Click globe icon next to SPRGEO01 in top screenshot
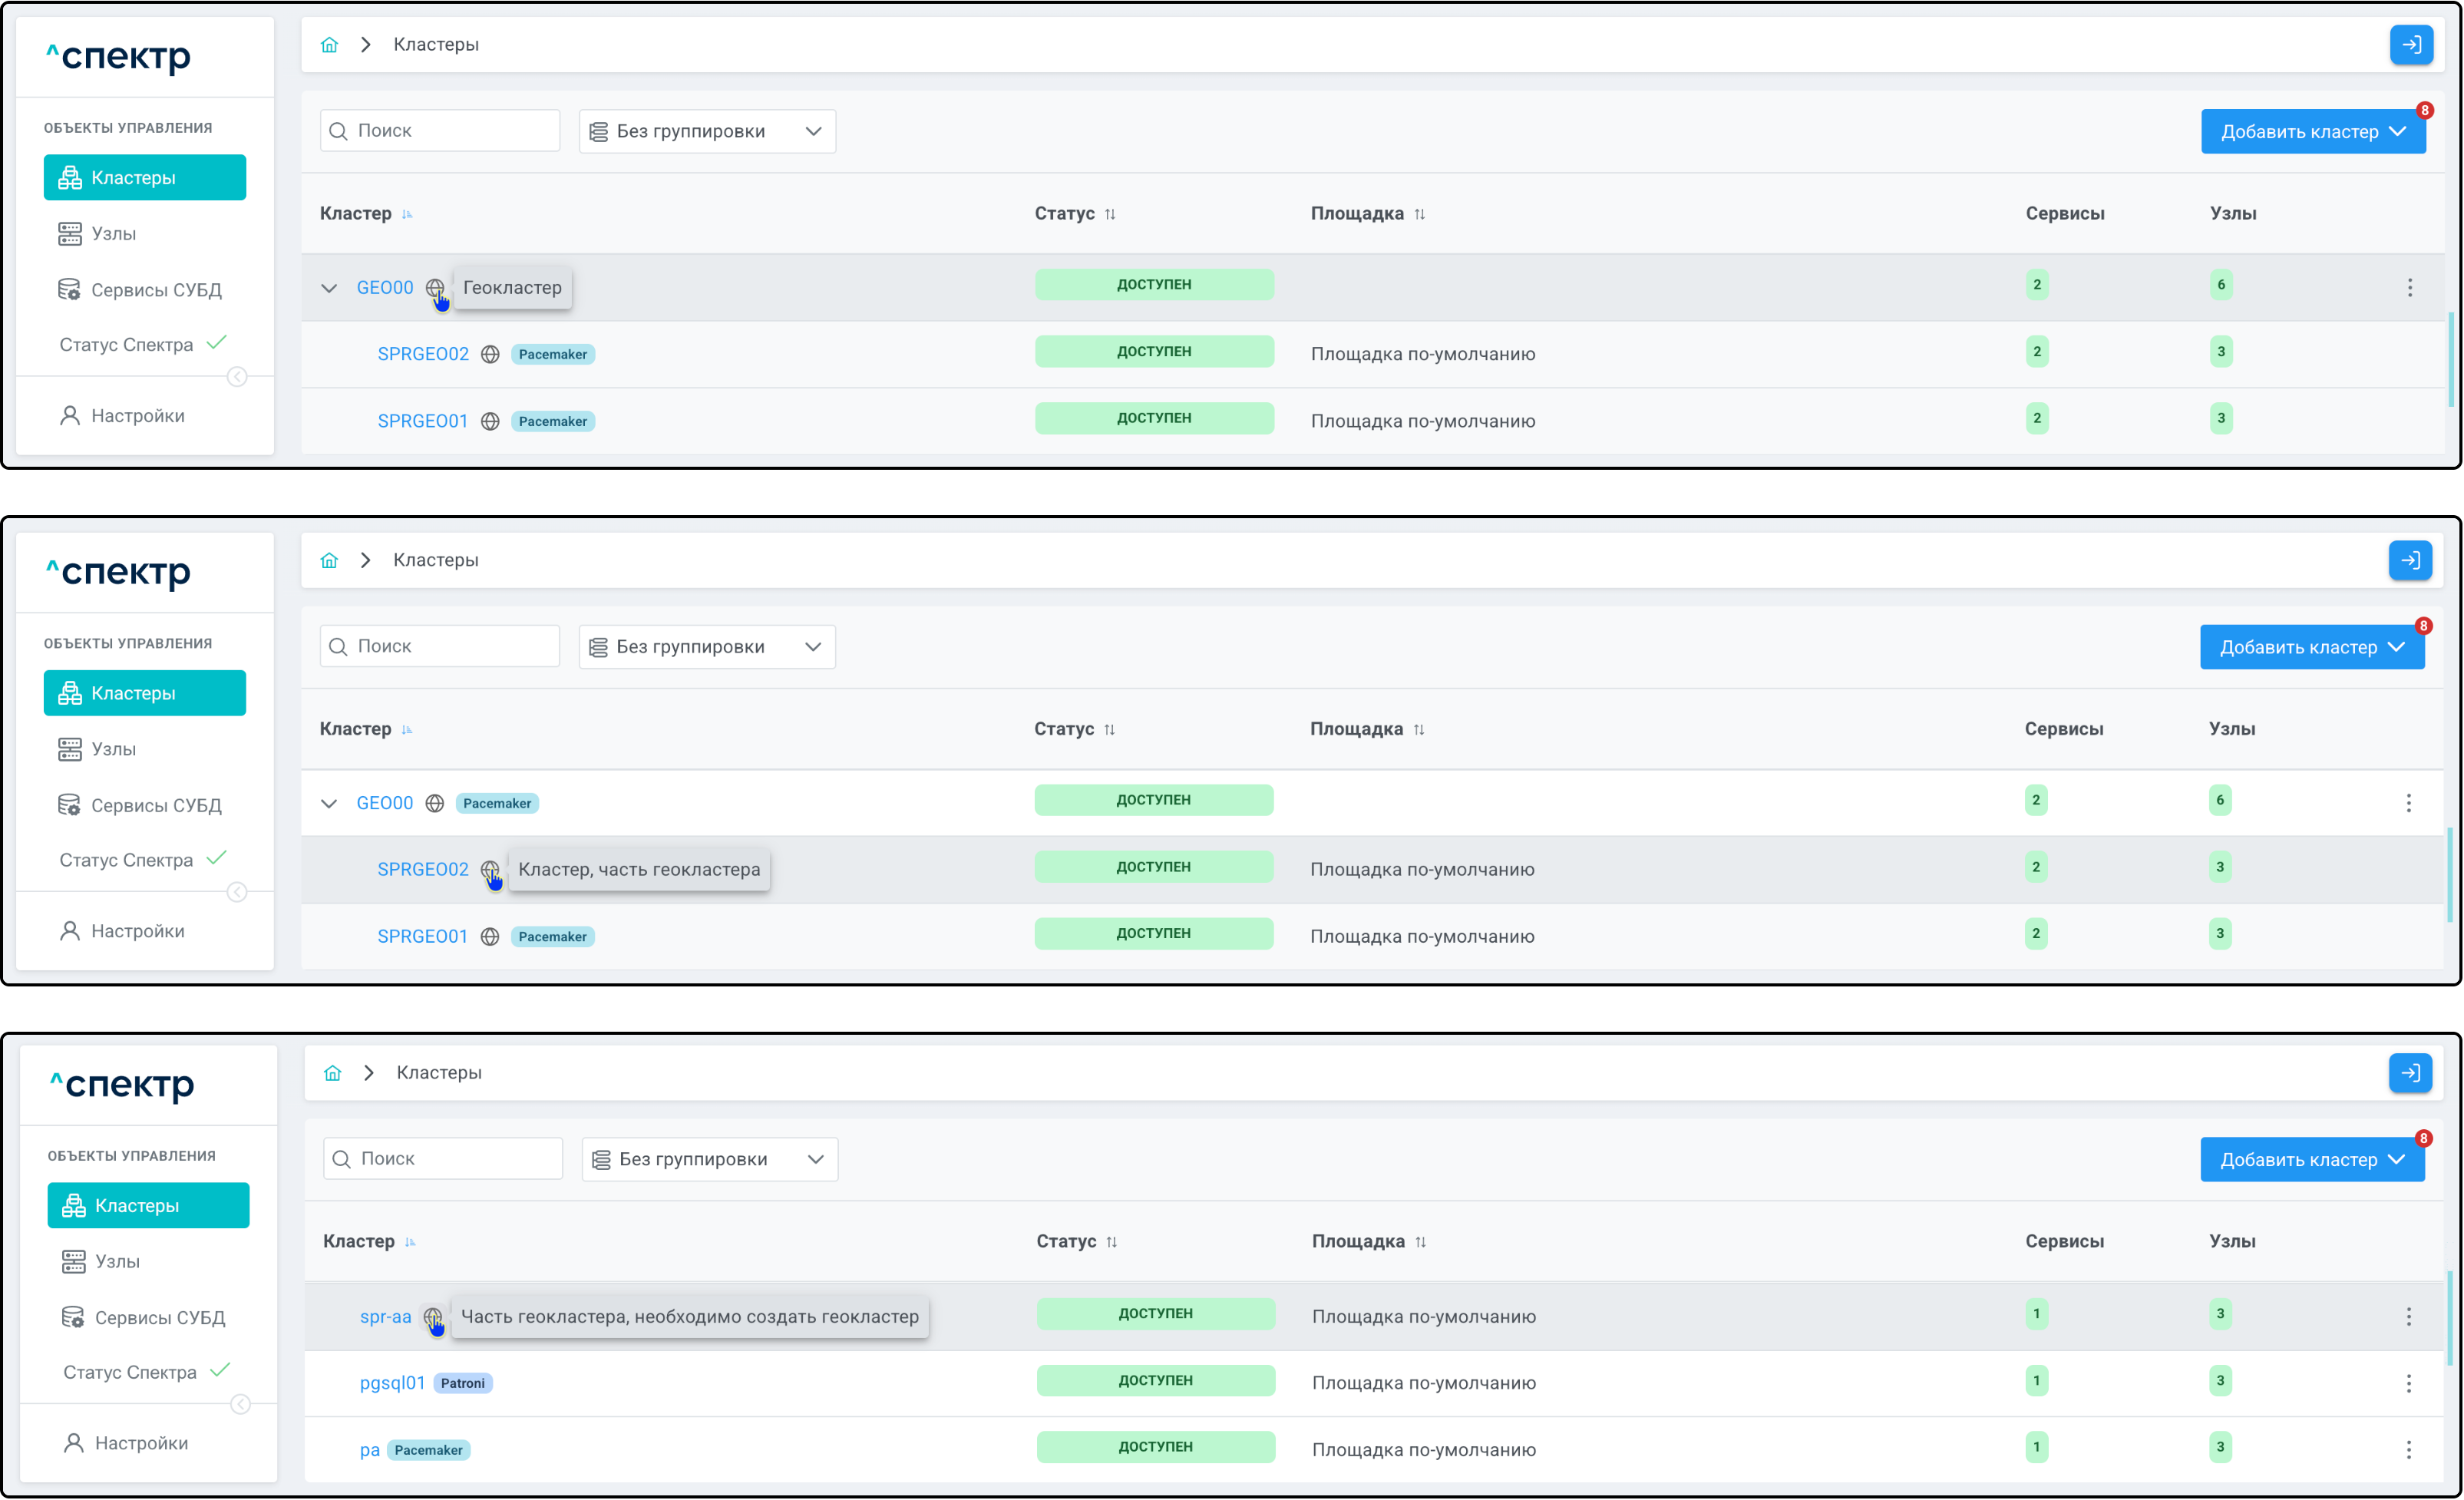The image size is (2464, 1500). click(490, 421)
